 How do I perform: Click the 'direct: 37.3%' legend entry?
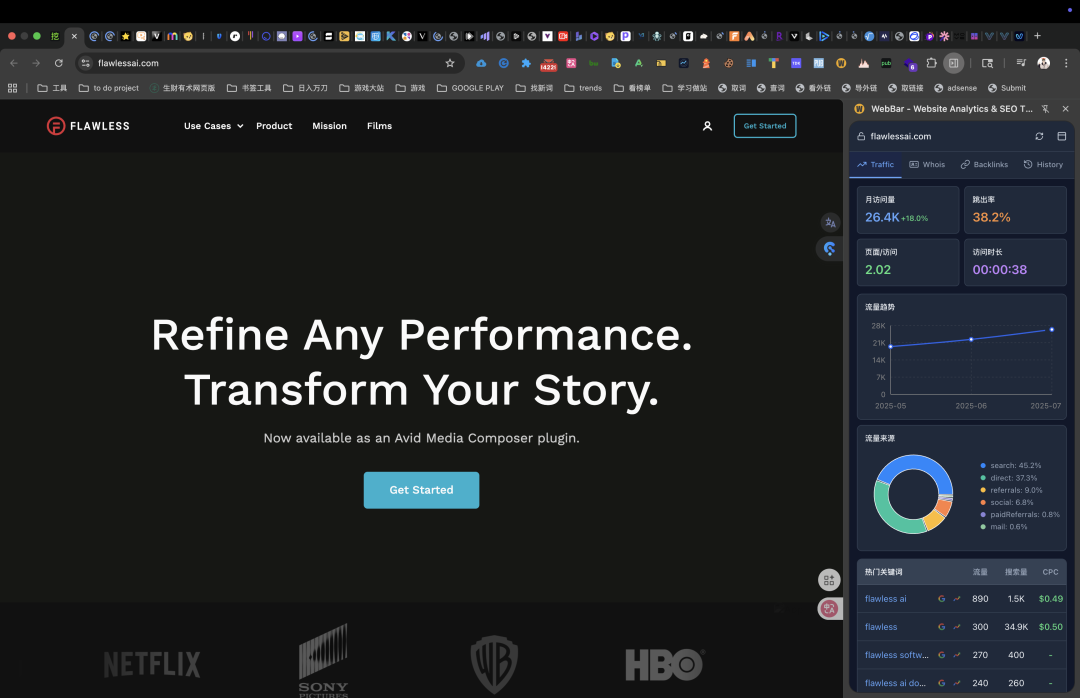(1008, 478)
